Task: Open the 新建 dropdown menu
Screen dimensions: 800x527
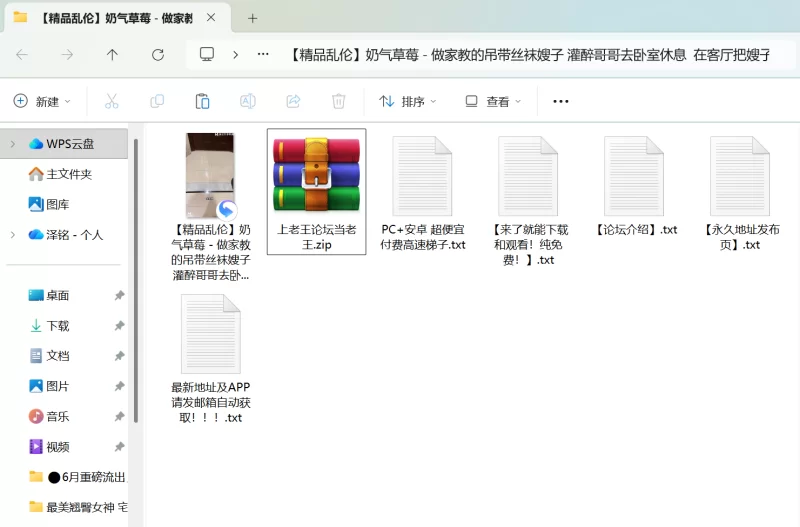Action: coord(42,101)
